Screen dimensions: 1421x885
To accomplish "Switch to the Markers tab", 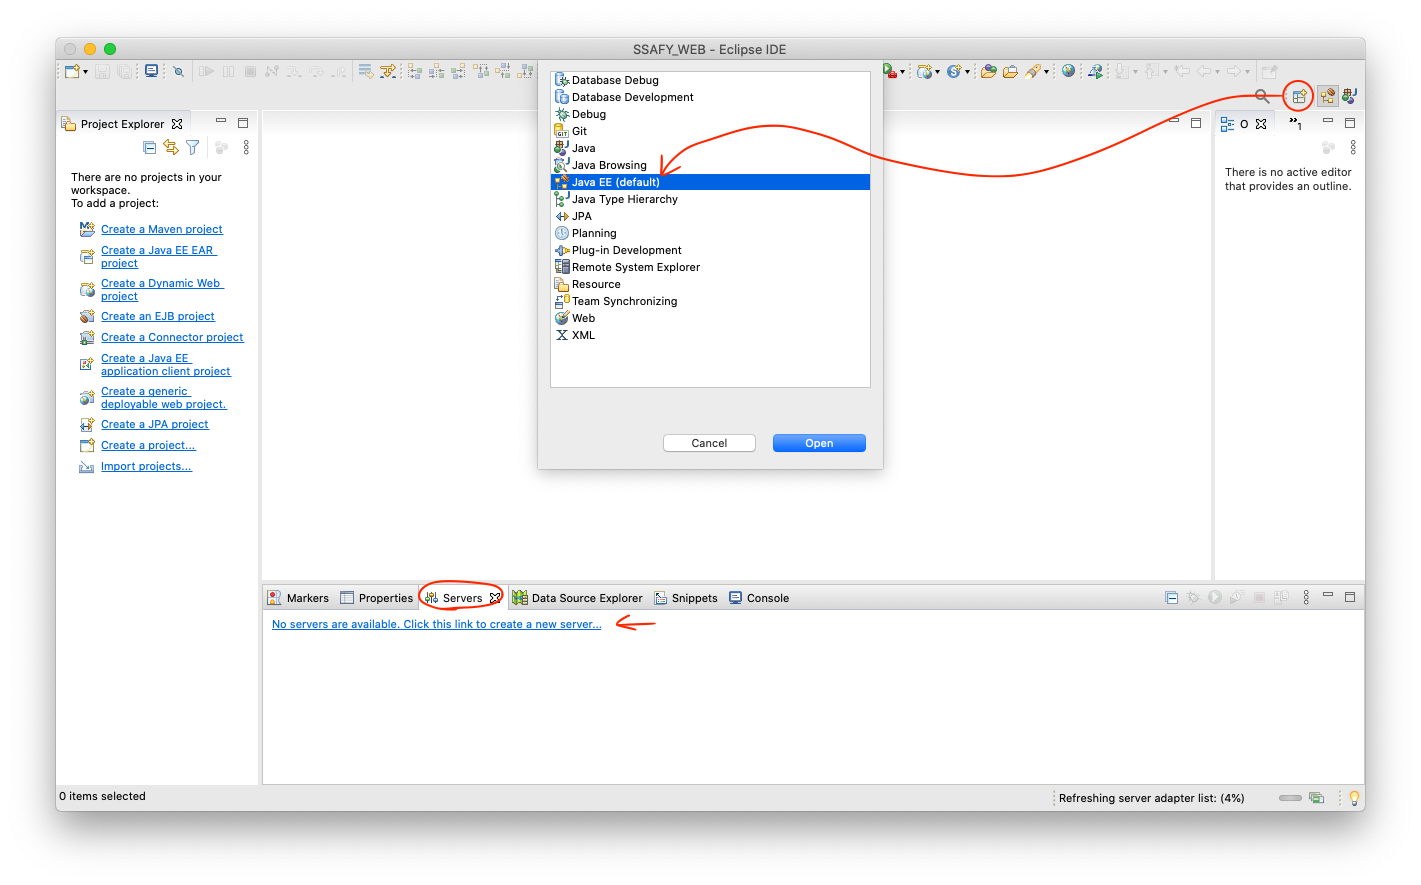I will pyautogui.click(x=298, y=598).
